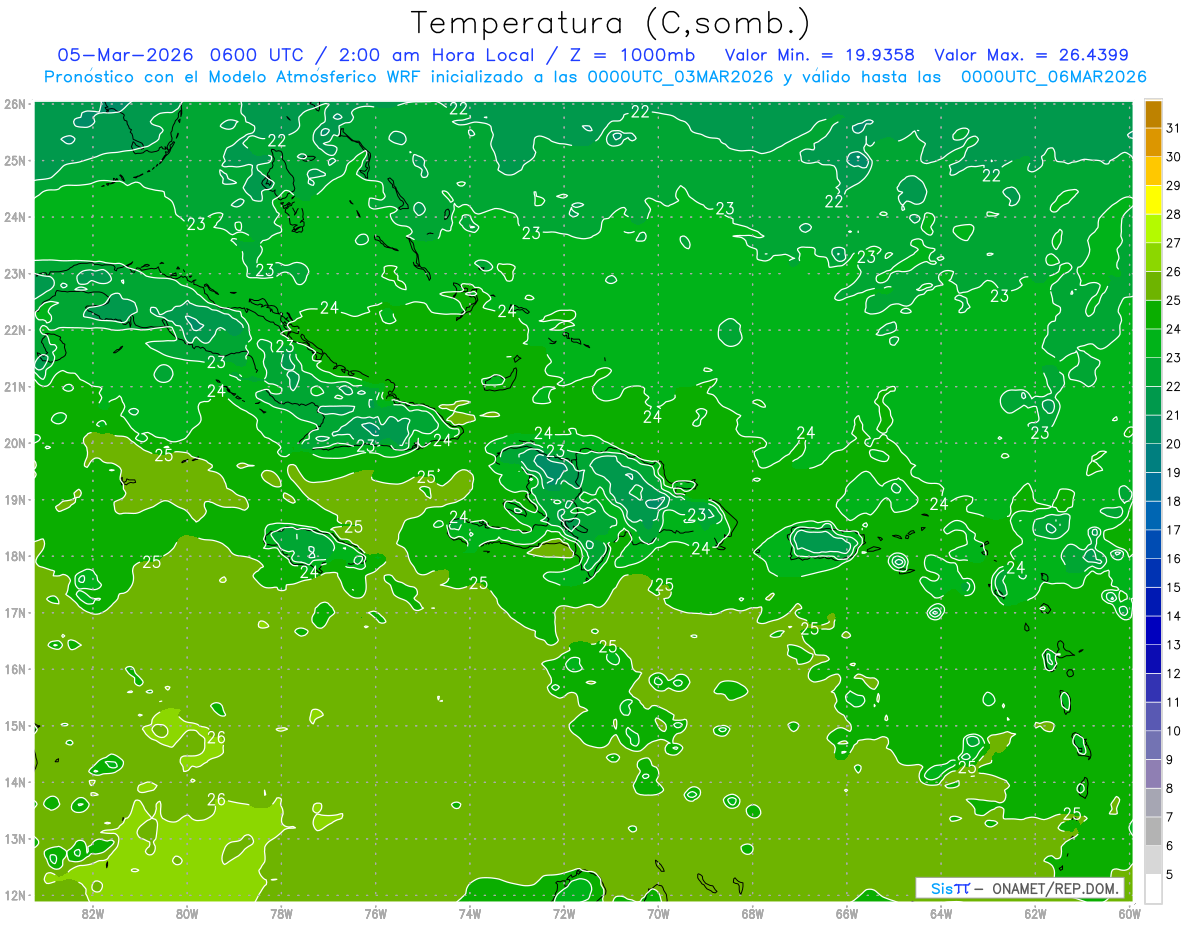Click the 82W longitude axis label
The image size is (1200, 927).
point(93,913)
